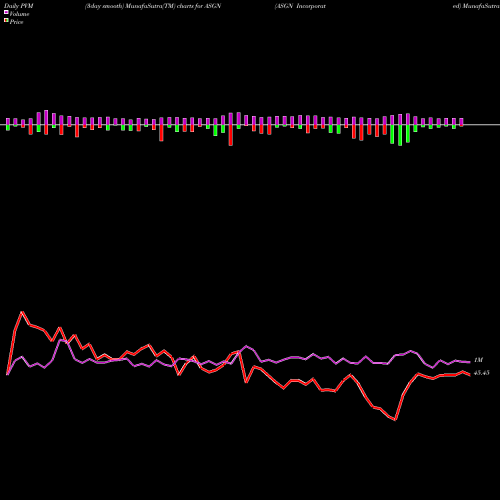Select the magenta Volume legend swatch

(x=6, y=13)
